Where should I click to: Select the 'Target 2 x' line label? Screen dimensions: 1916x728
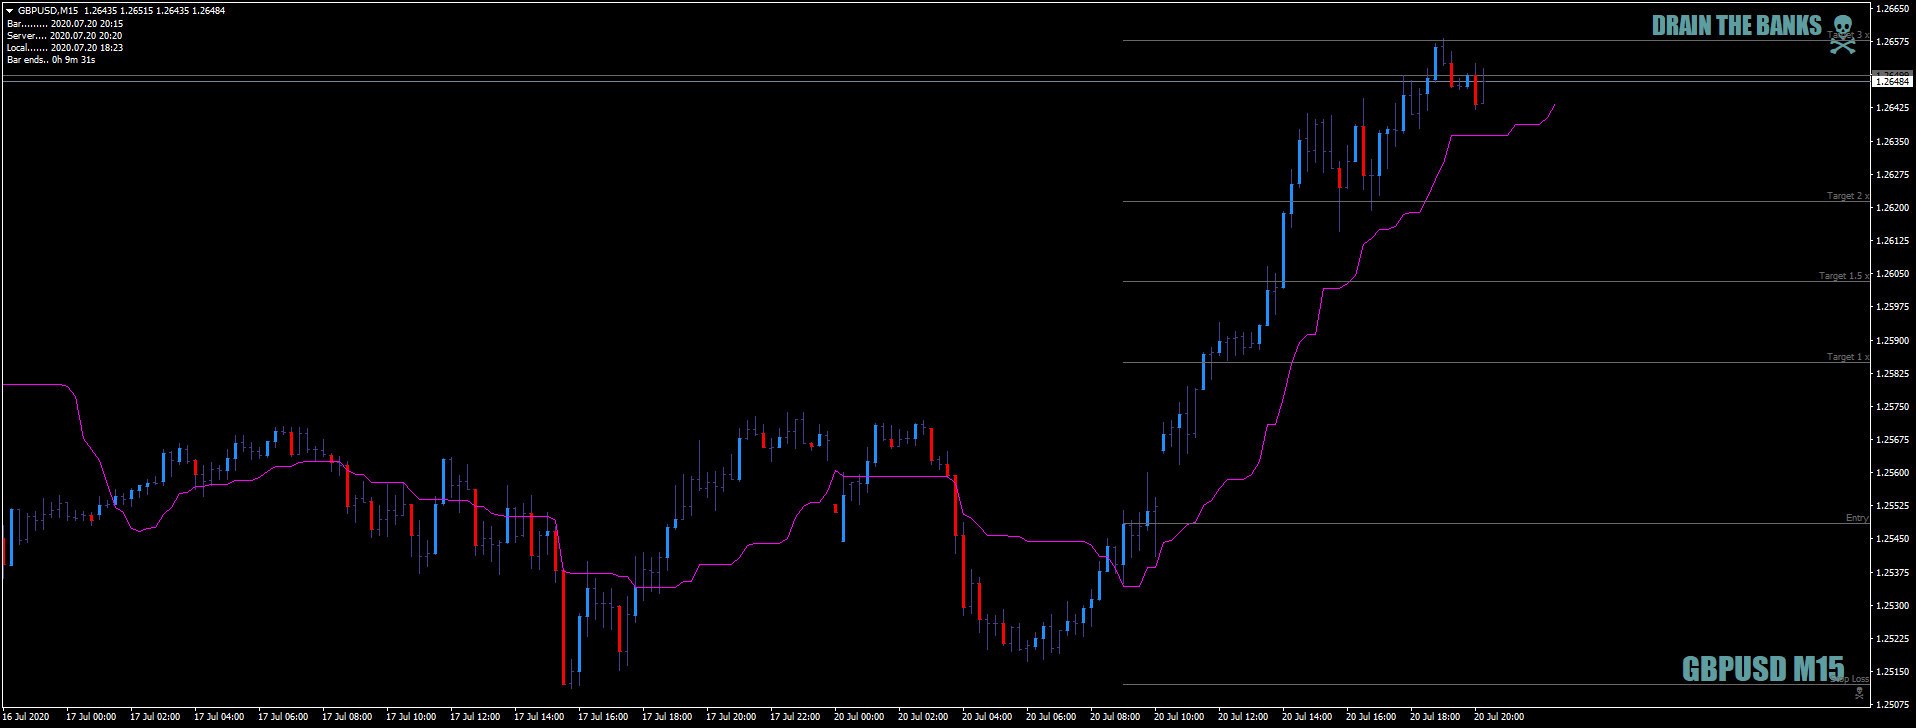point(1848,196)
